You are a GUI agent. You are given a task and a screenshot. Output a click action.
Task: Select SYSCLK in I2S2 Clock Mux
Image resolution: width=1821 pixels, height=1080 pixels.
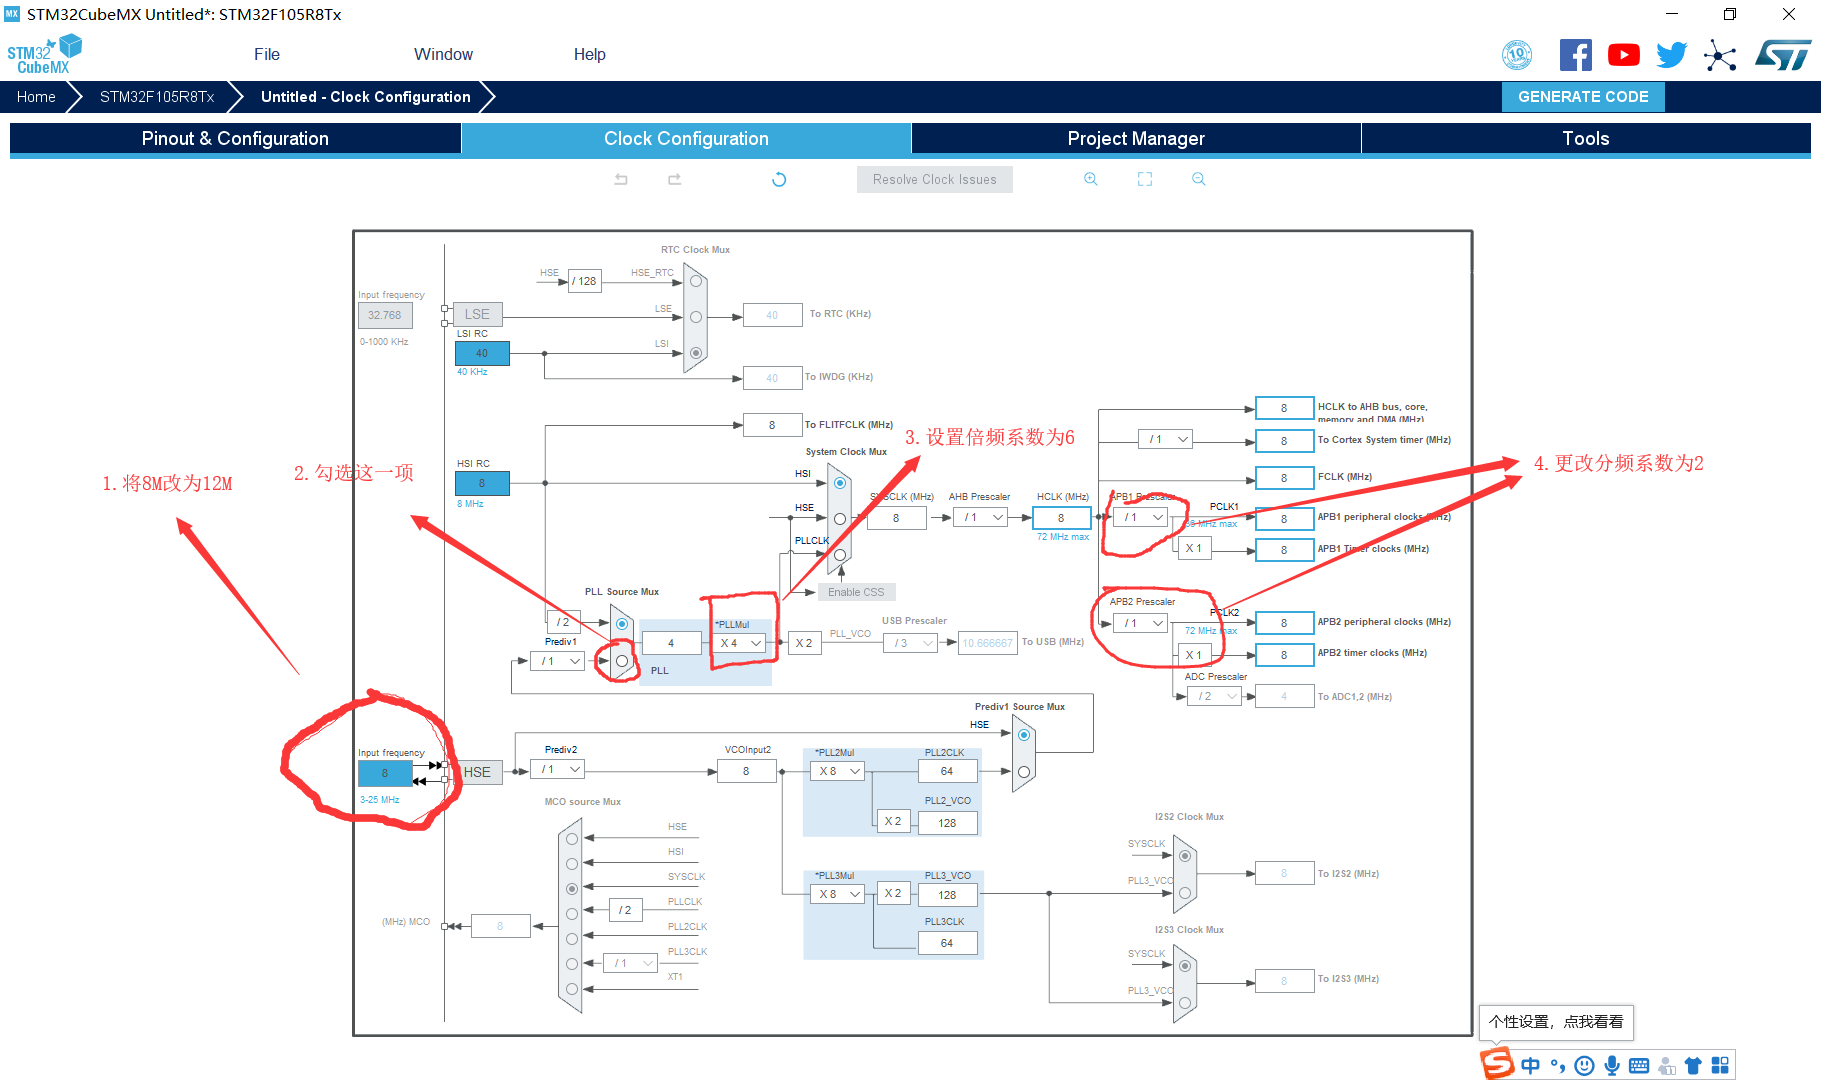point(1185,856)
